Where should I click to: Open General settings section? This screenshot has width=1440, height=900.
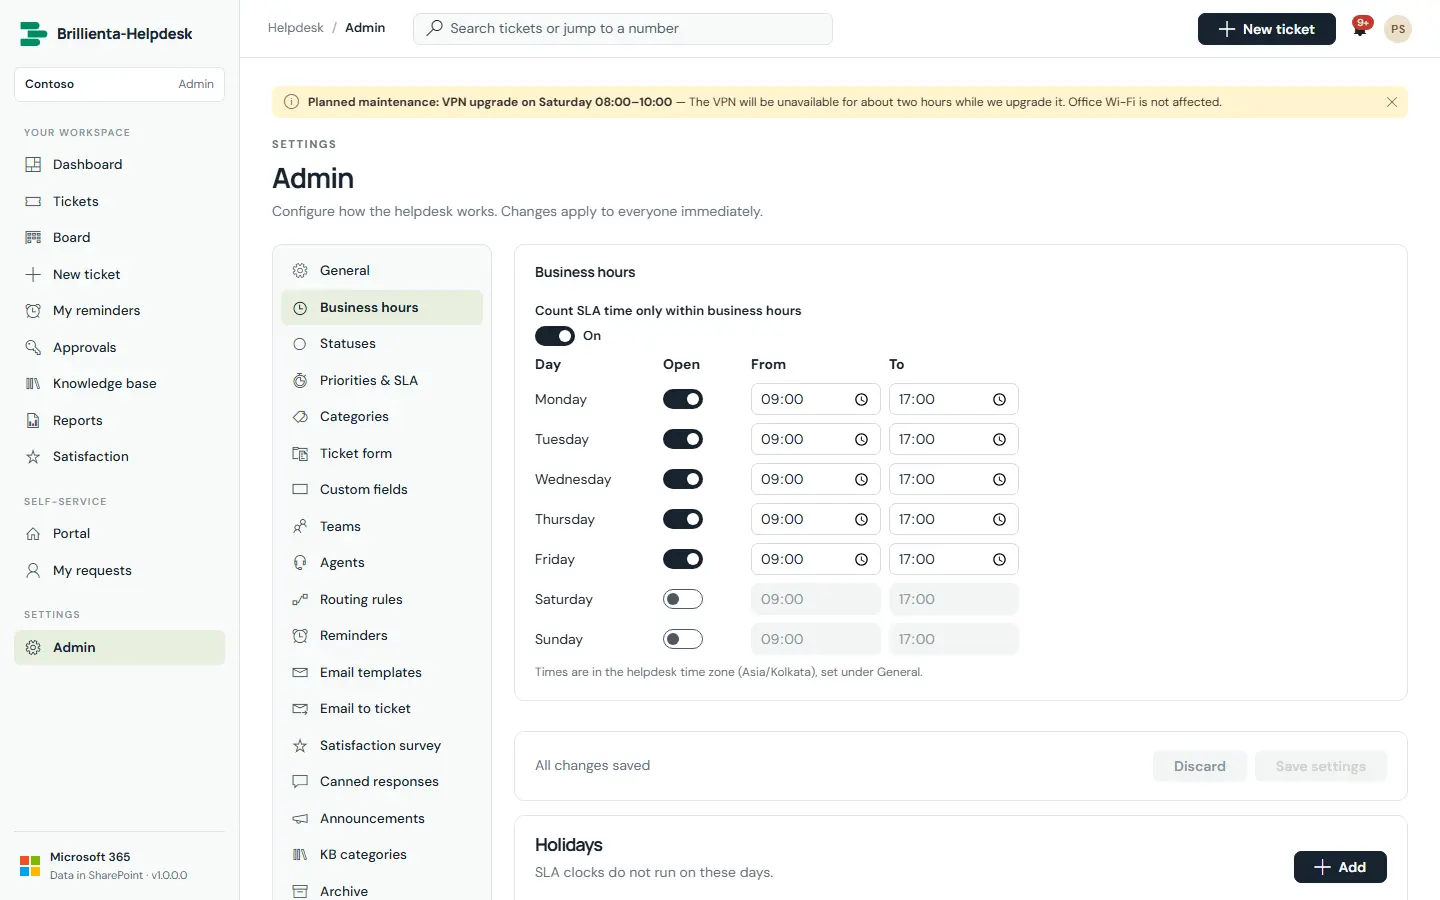pos(382,270)
